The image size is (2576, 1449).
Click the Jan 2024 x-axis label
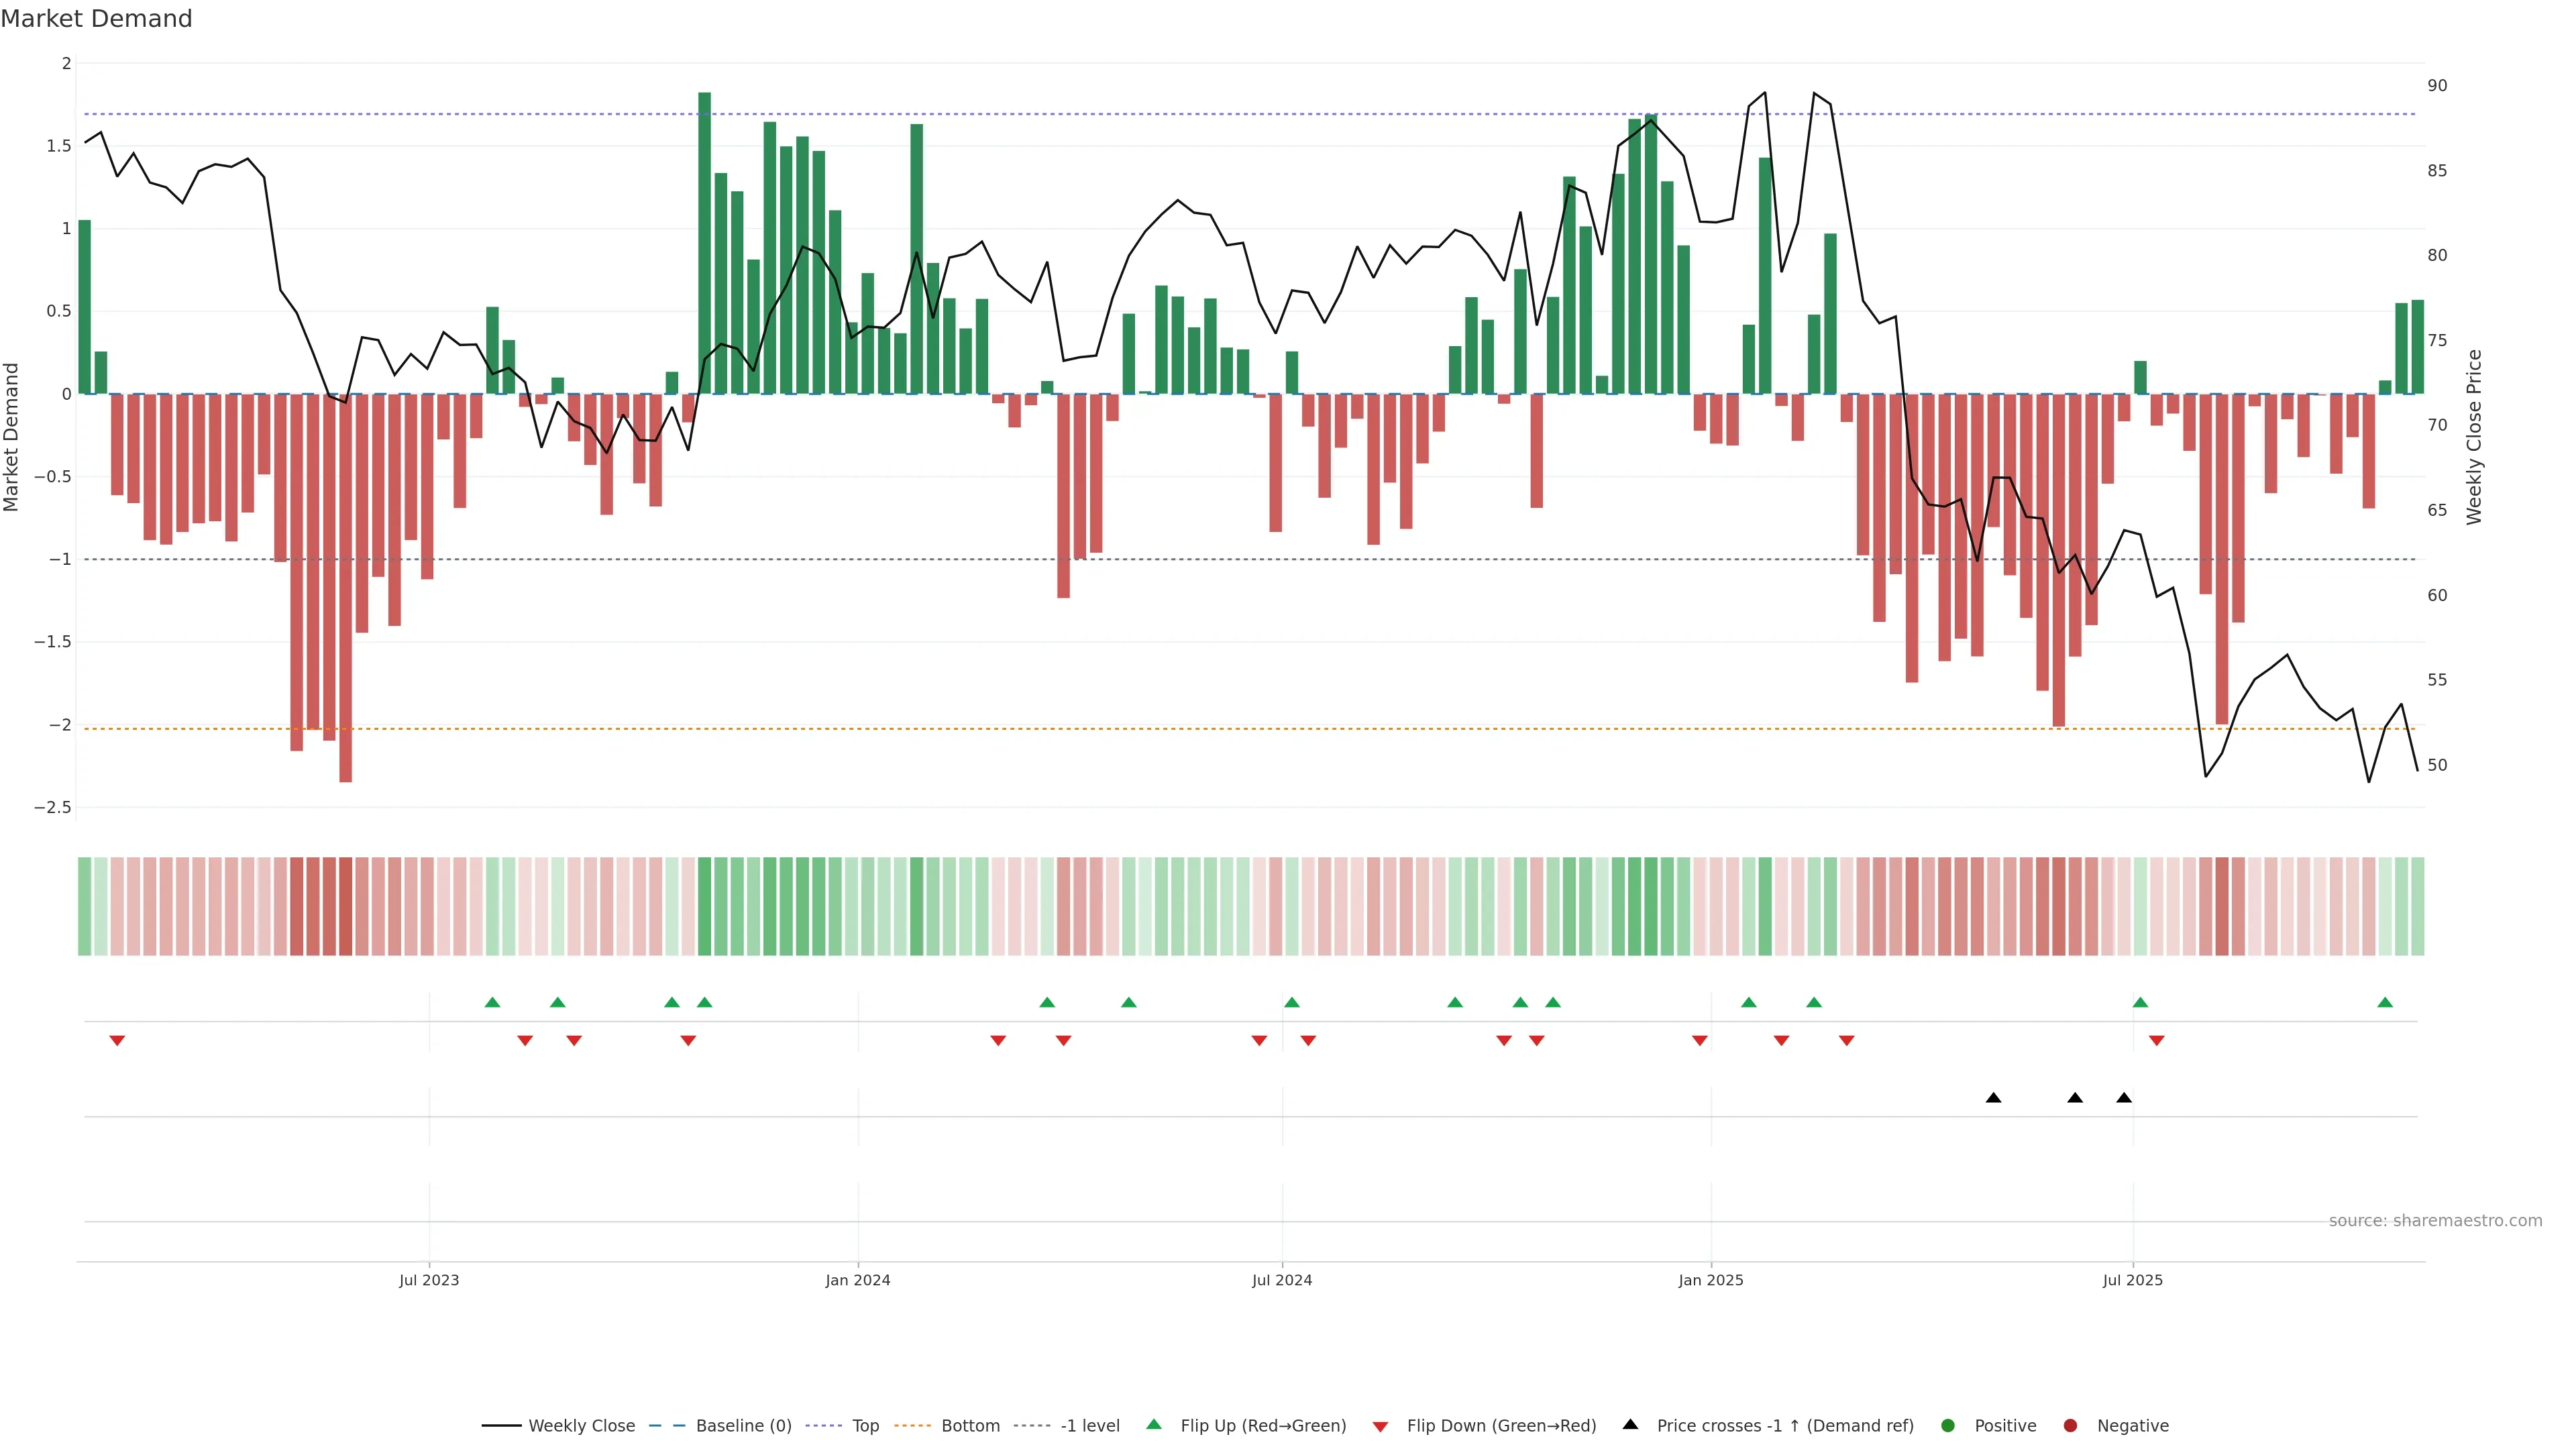coord(857,1280)
